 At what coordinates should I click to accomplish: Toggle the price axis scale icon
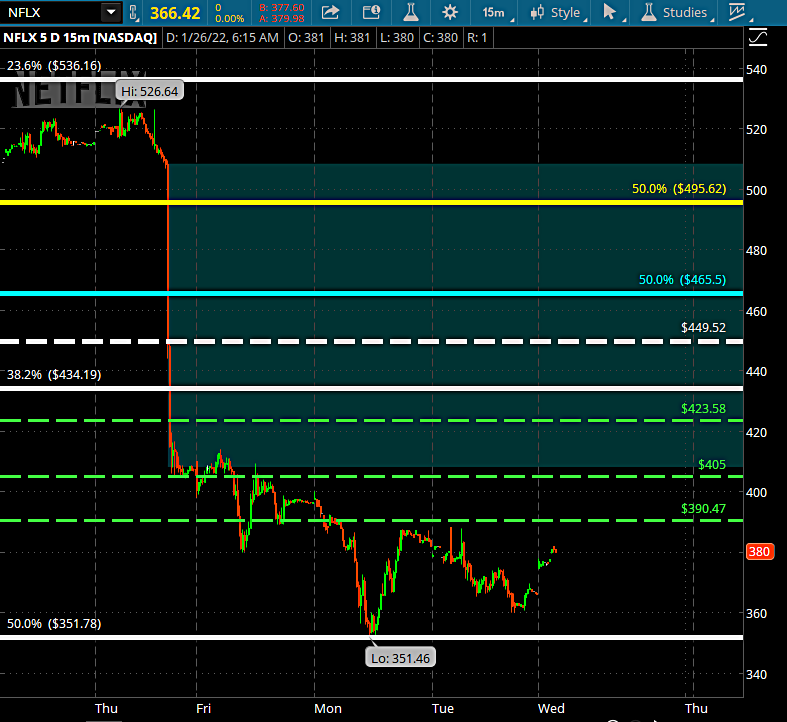(757, 38)
